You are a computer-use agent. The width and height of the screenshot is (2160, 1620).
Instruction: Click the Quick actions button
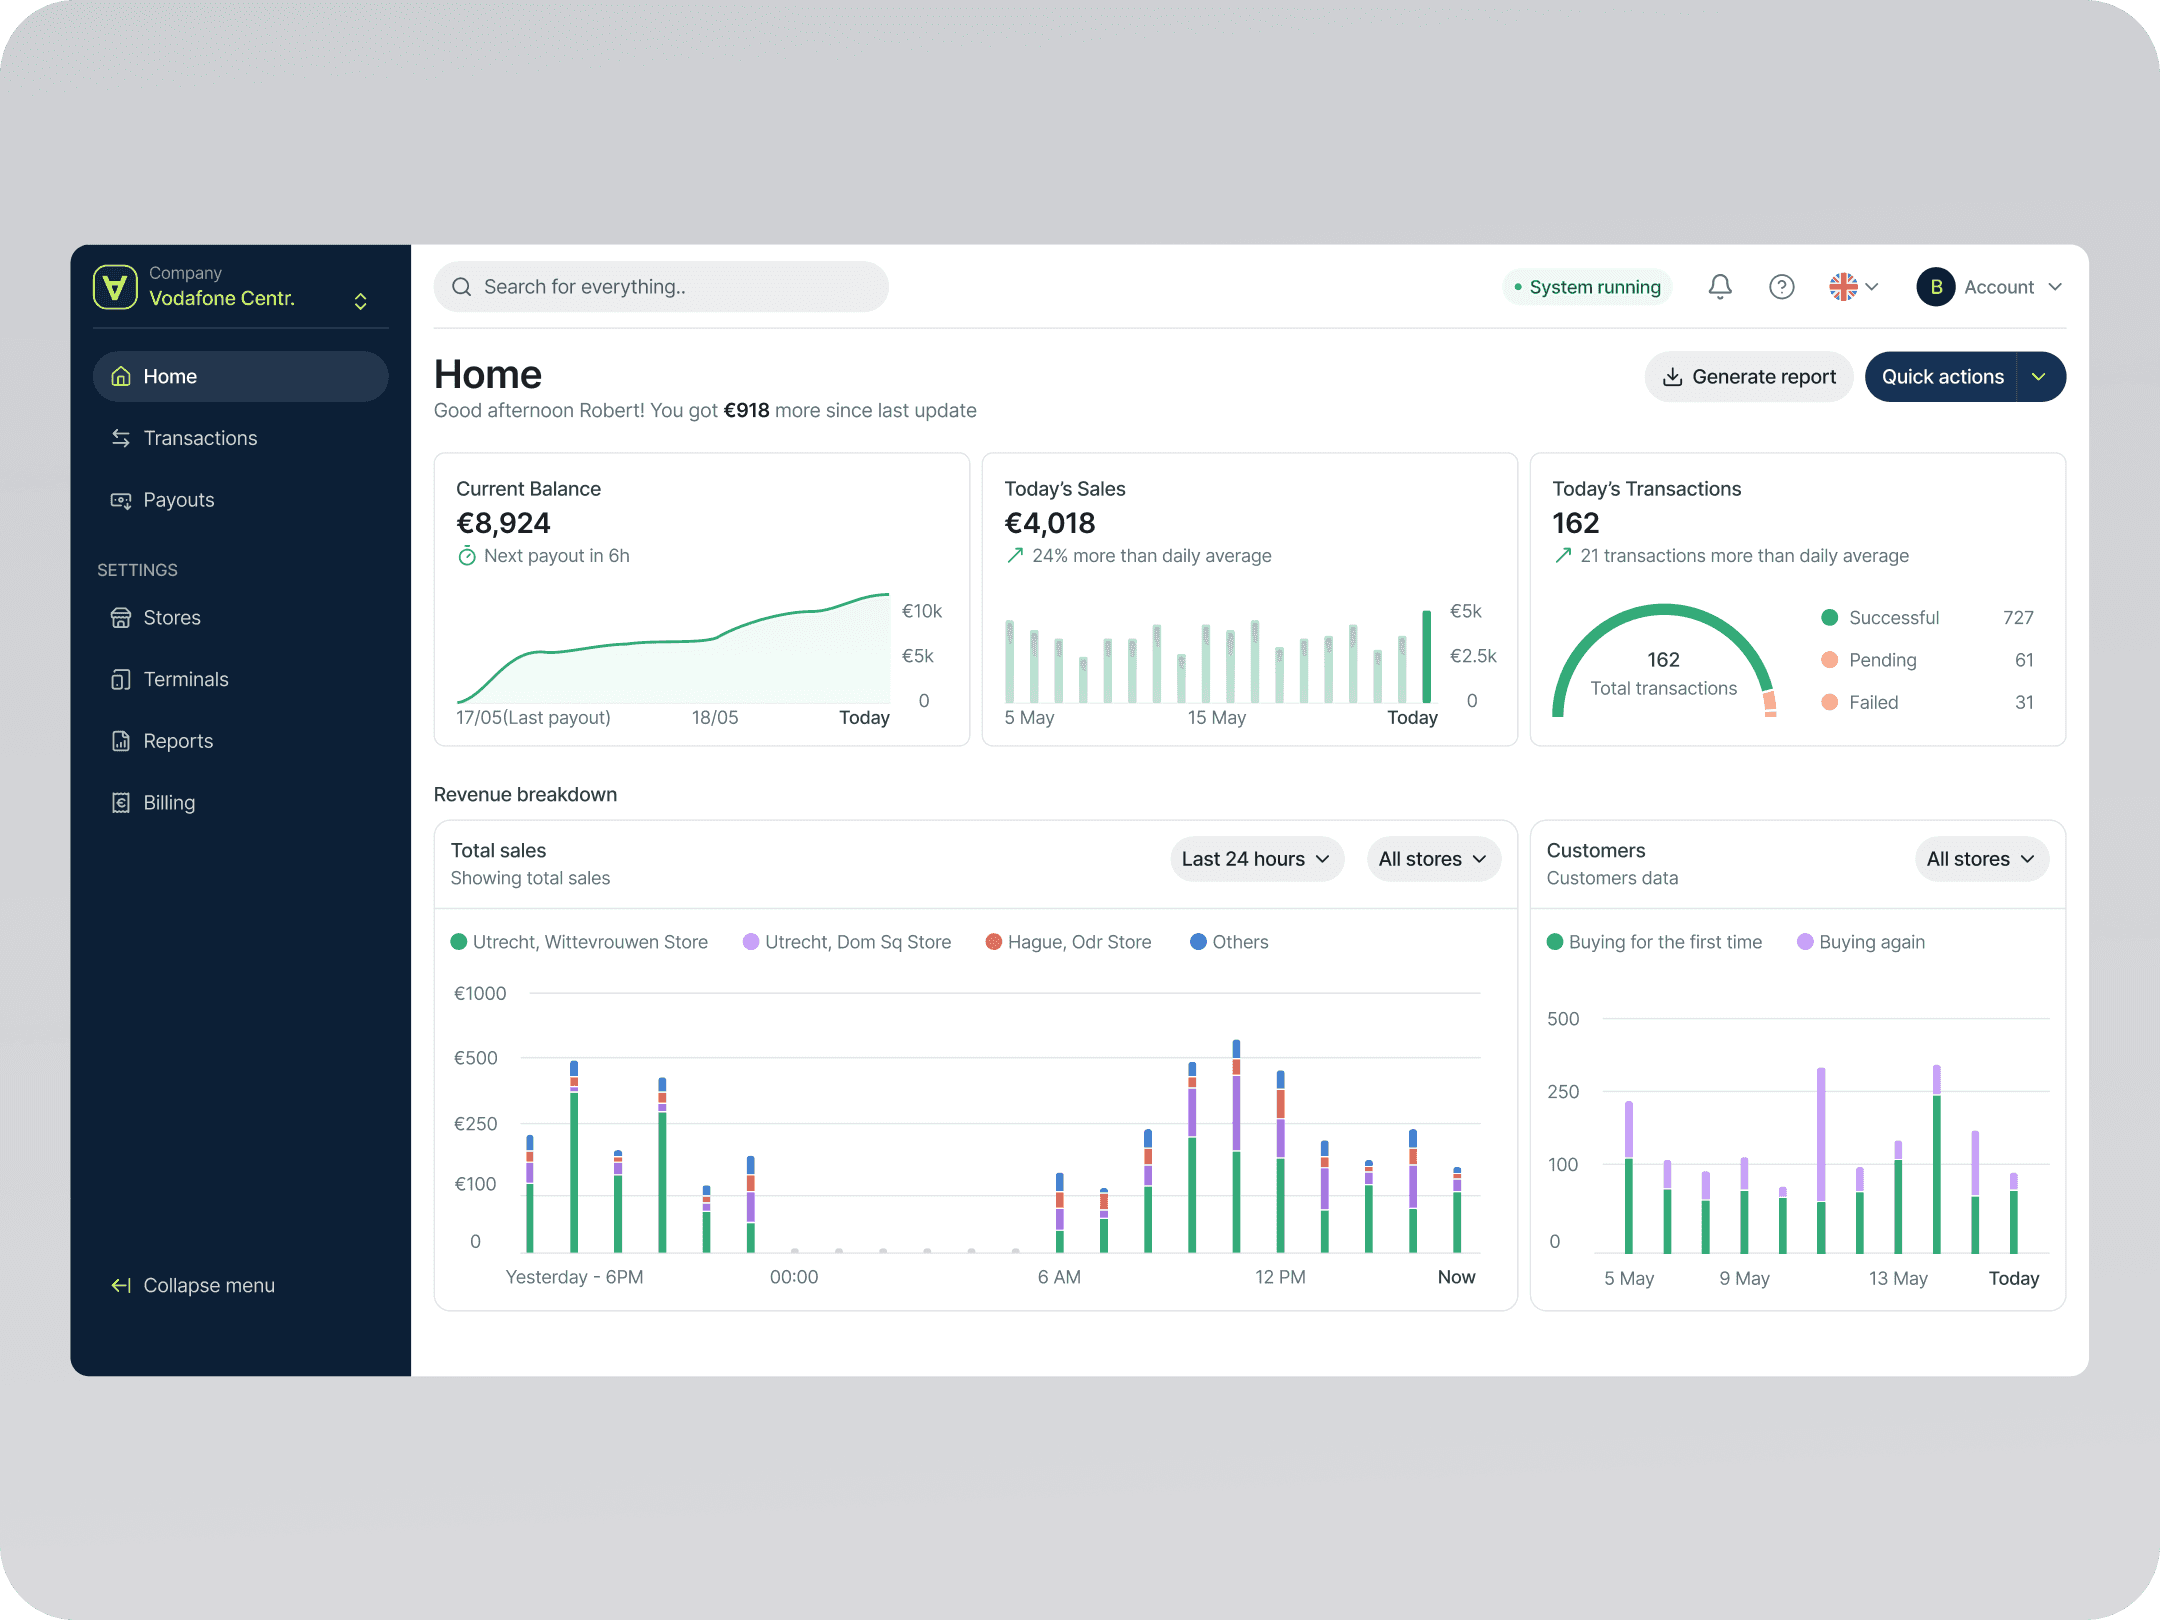point(1942,377)
